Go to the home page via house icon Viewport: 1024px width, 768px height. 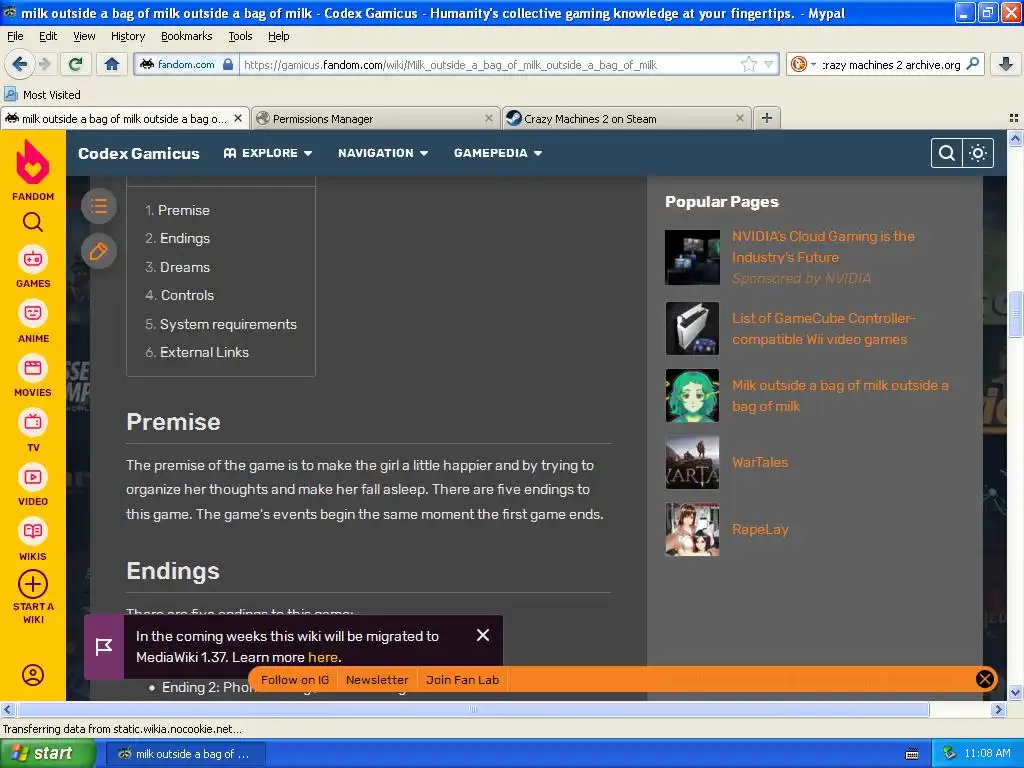[112, 64]
